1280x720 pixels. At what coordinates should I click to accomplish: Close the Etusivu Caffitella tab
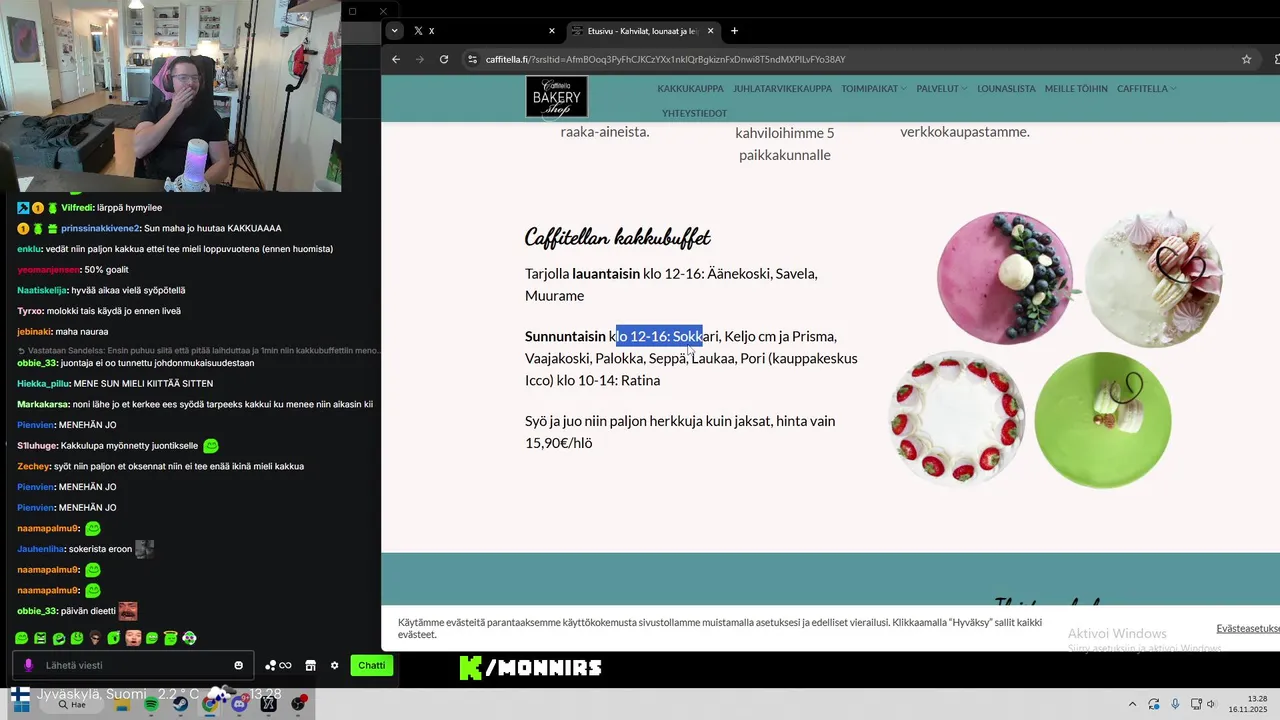click(x=711, y=31)
